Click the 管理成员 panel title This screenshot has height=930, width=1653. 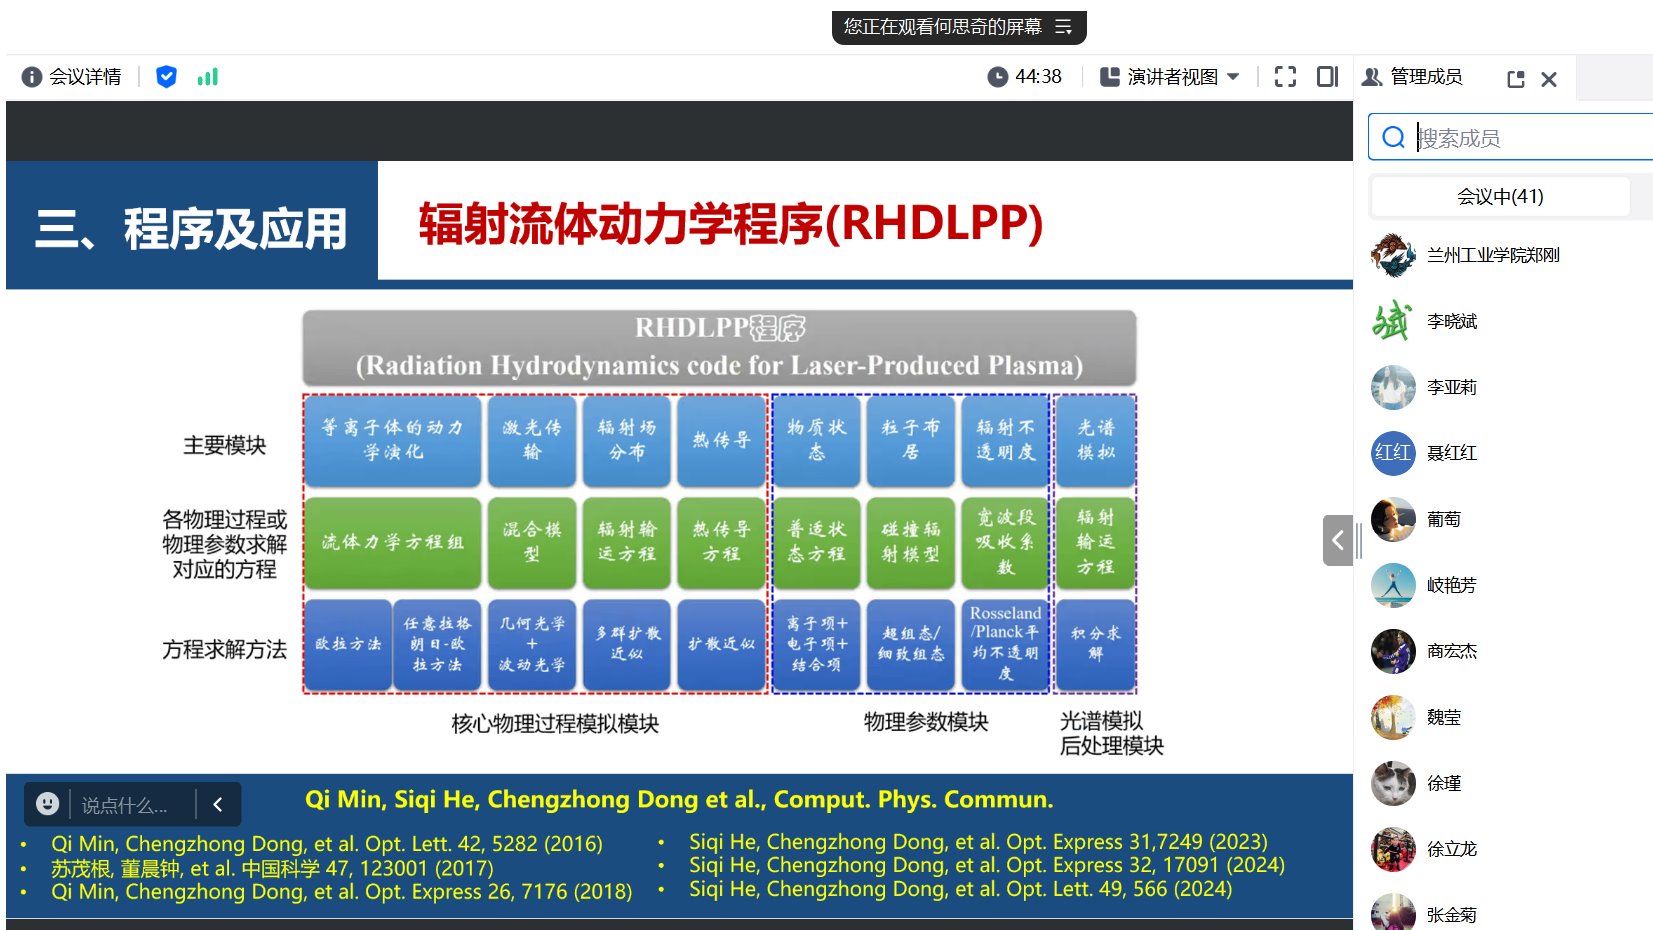tap(1425, 77)
